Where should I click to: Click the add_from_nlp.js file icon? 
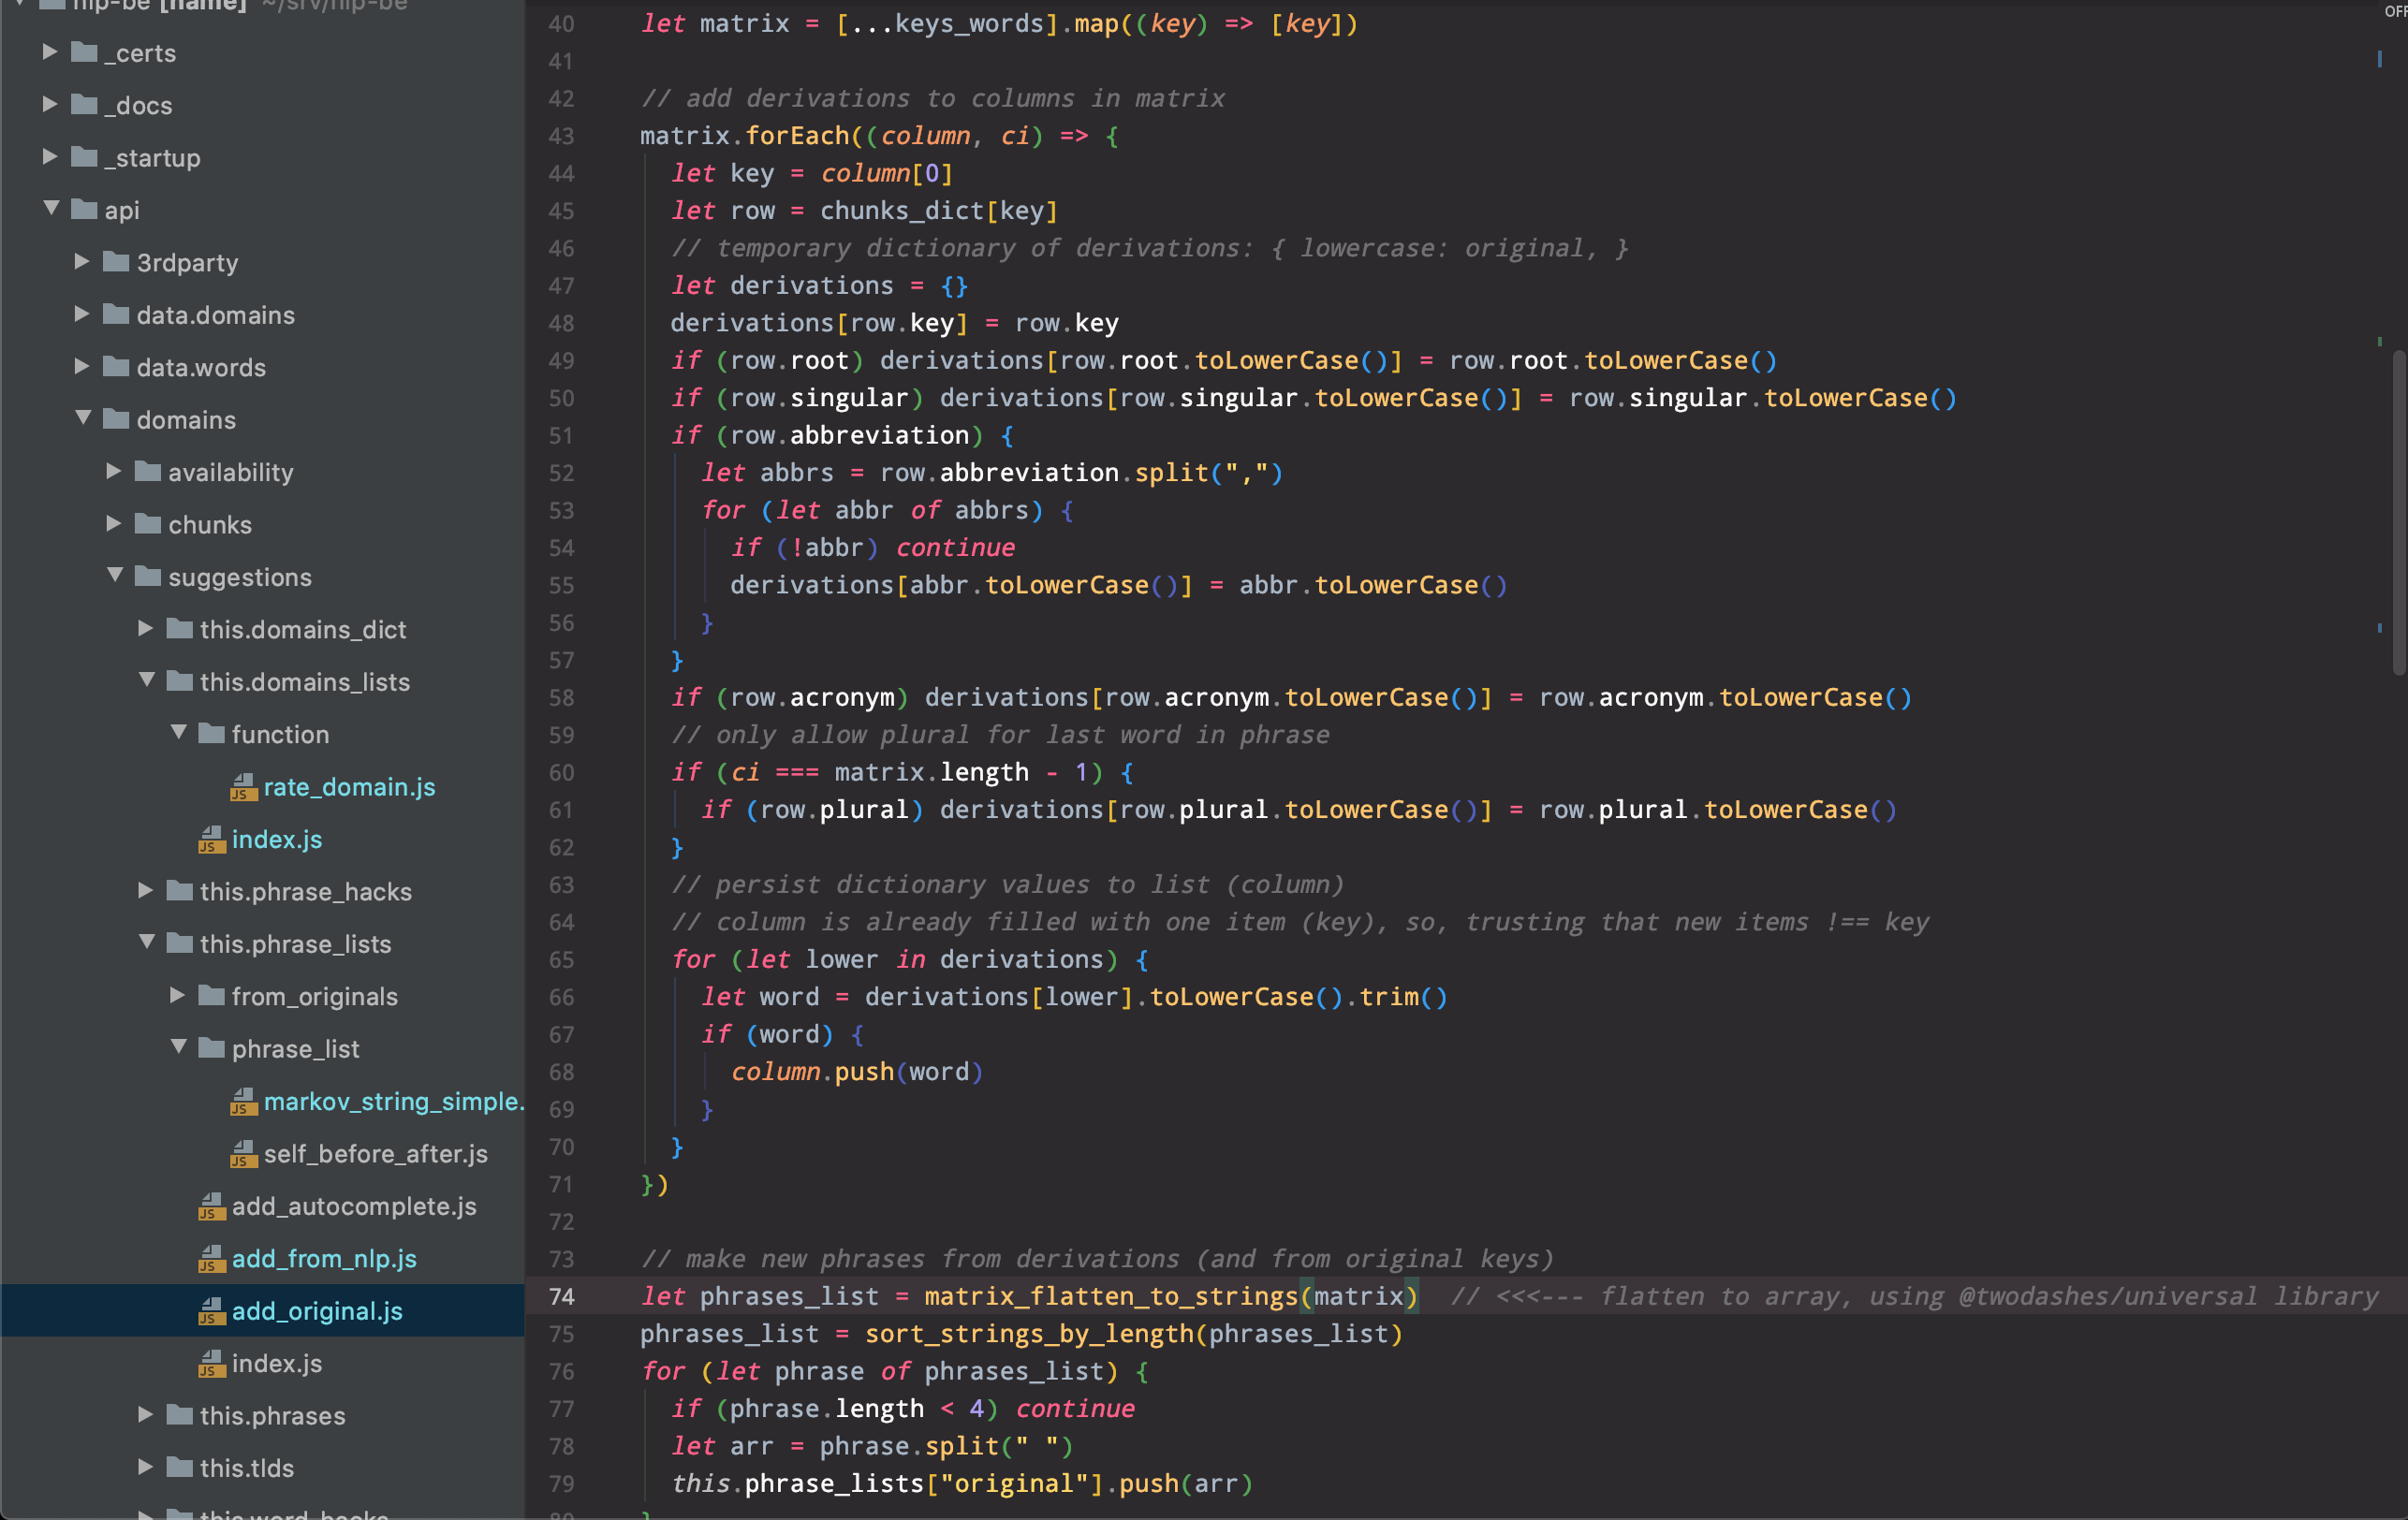click(x=211, y=1259)
